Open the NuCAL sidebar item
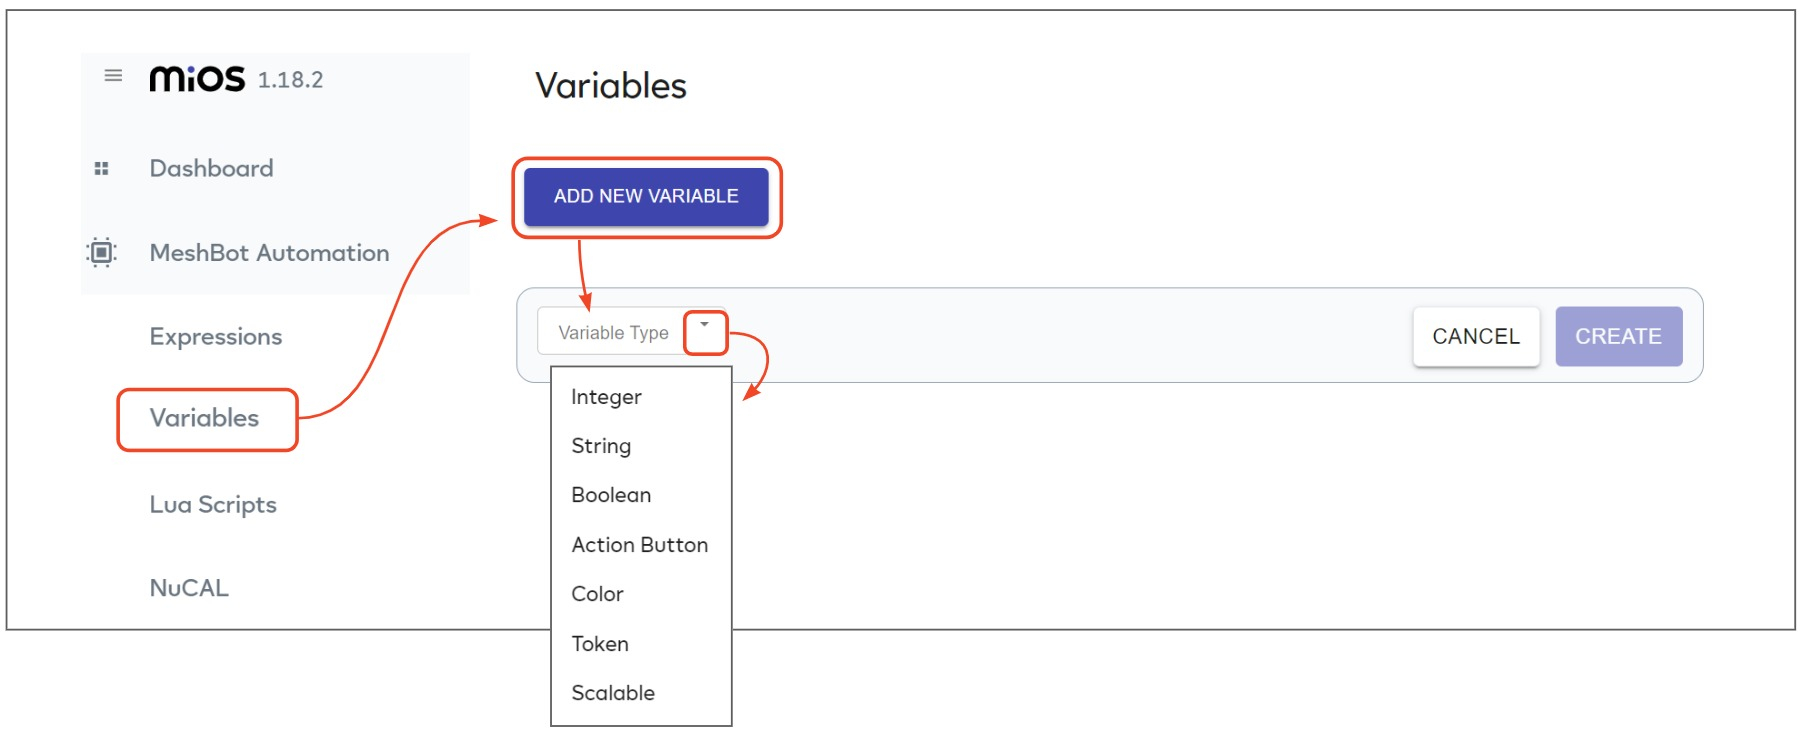Screen dimensions: 1803x738 point(189,588)
